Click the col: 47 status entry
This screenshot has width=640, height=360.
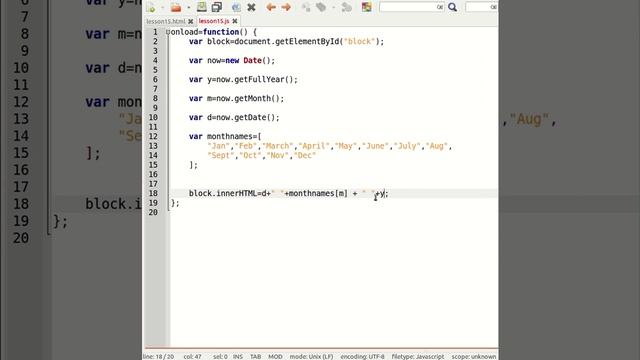pos(192,356)
